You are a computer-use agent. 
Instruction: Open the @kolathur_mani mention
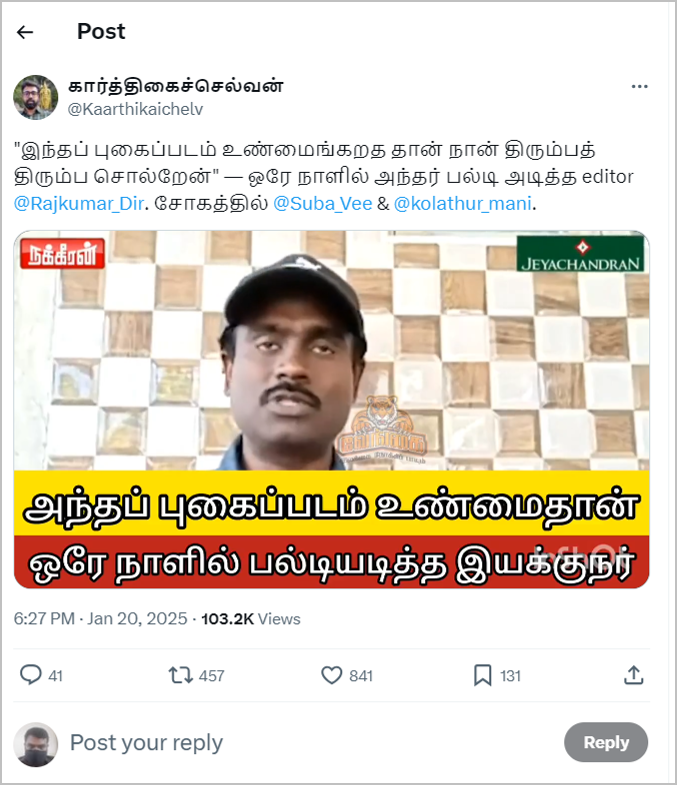(x=463, y=204)
